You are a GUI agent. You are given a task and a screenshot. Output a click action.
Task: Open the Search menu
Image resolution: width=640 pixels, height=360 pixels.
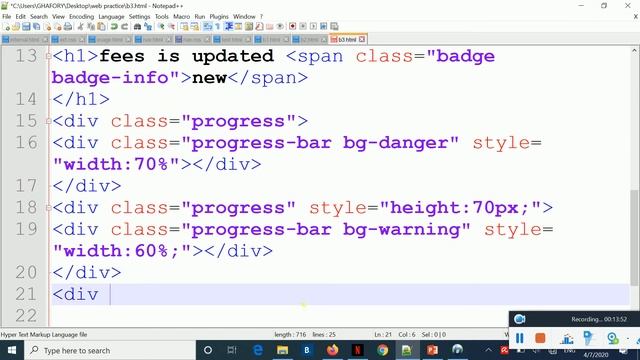[39, 17]
